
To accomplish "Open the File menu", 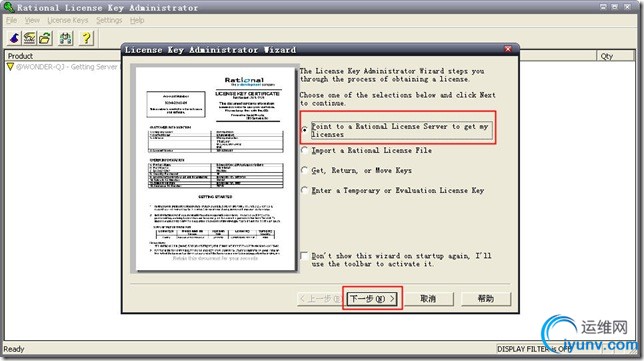I will pyautogui.click(x=12, y=20).
